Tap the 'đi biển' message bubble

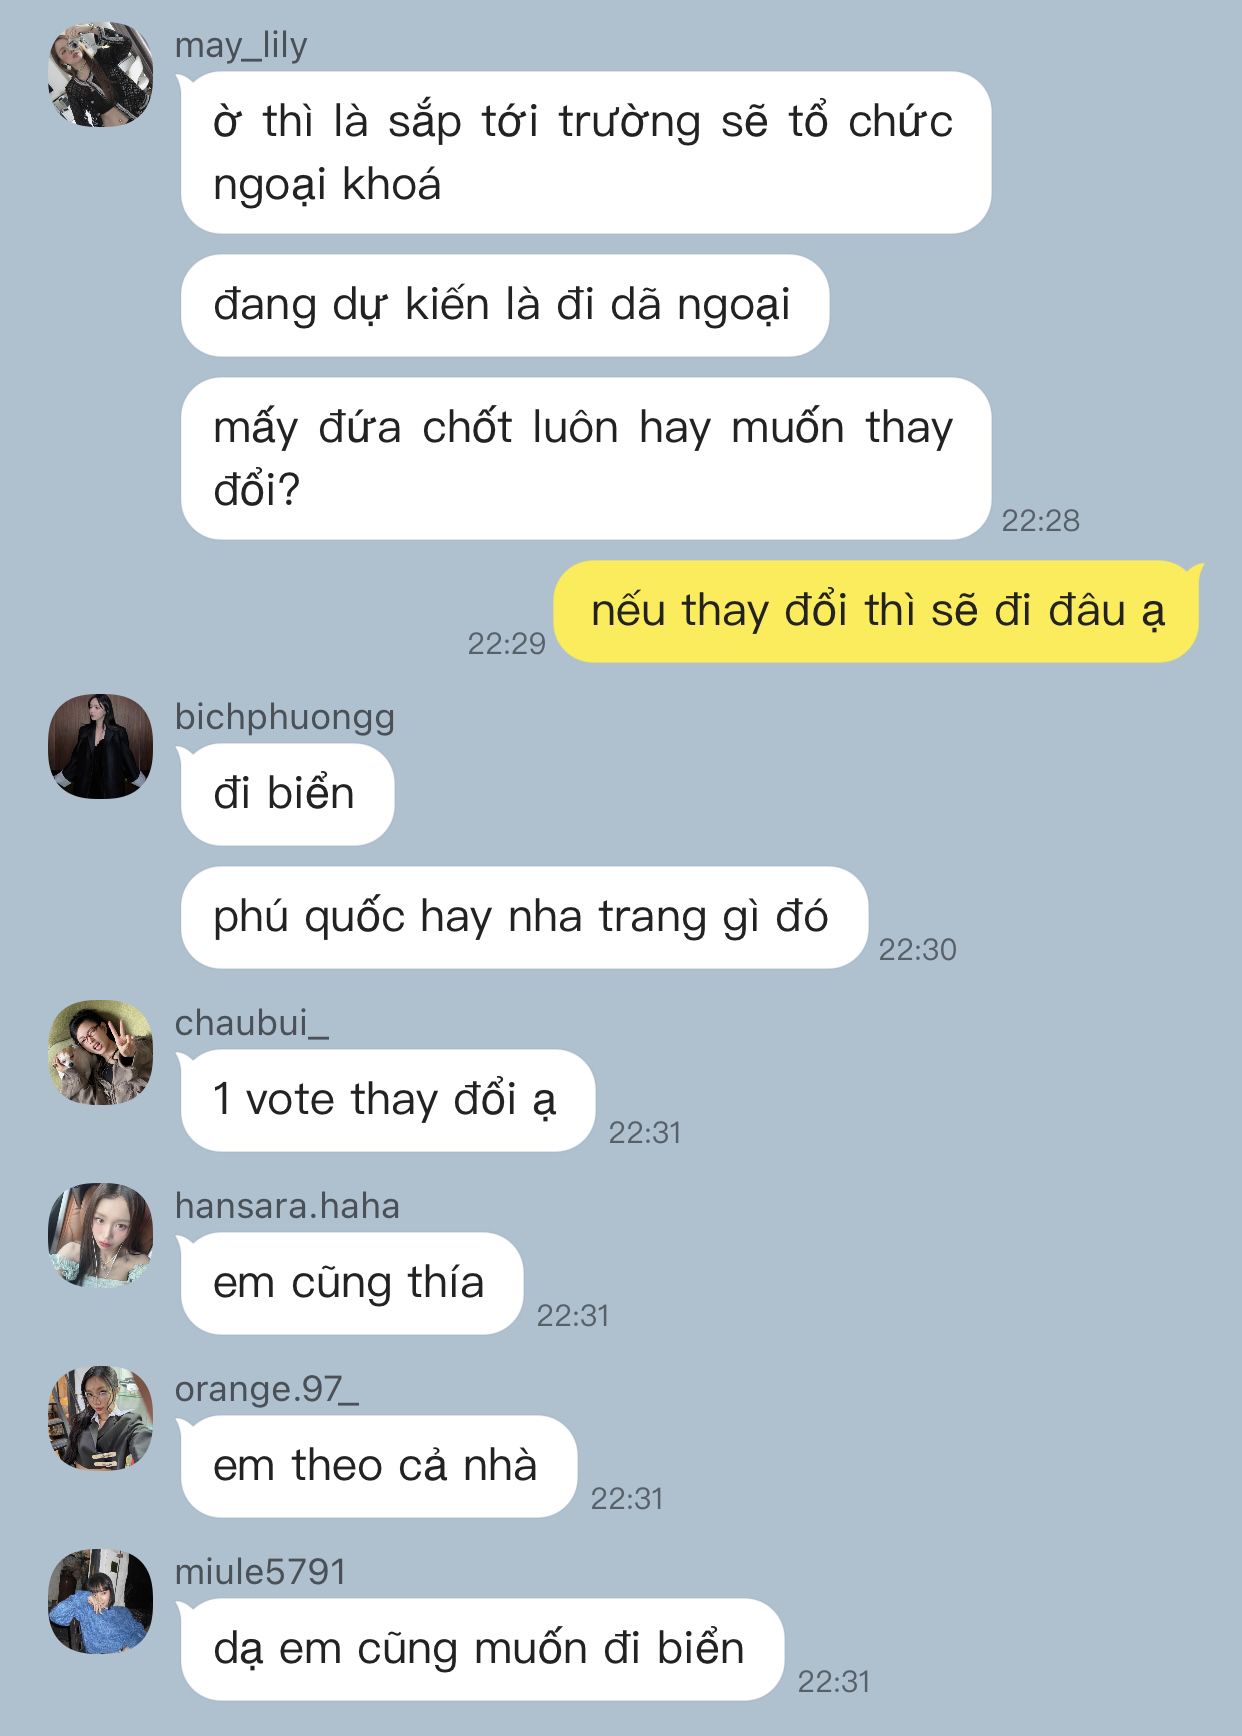(287, 794)
